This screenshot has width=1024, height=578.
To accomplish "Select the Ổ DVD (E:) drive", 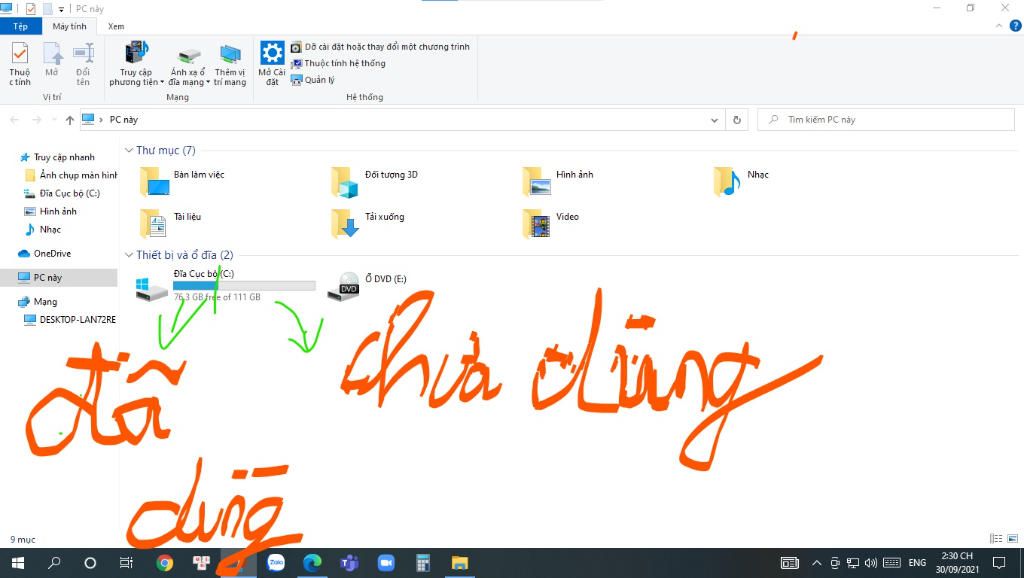I will pyautogui.click(x=367, y=285).
